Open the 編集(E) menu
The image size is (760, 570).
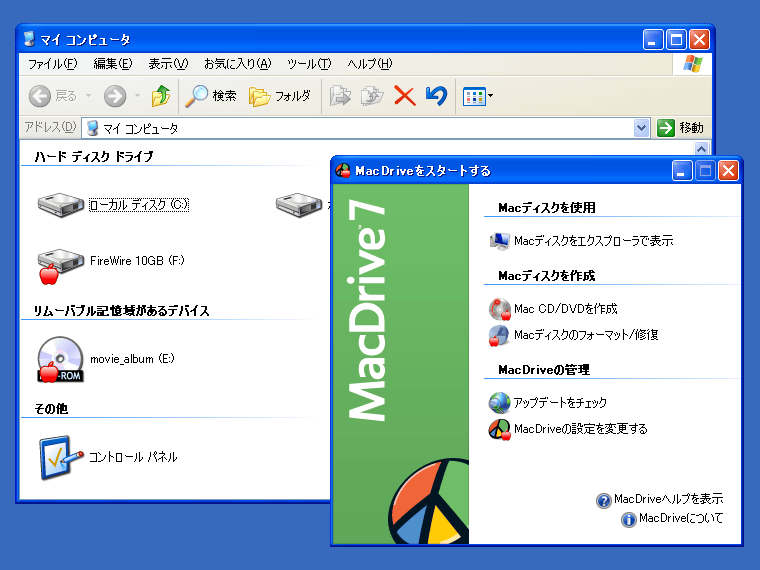click(x=112, y=64)
